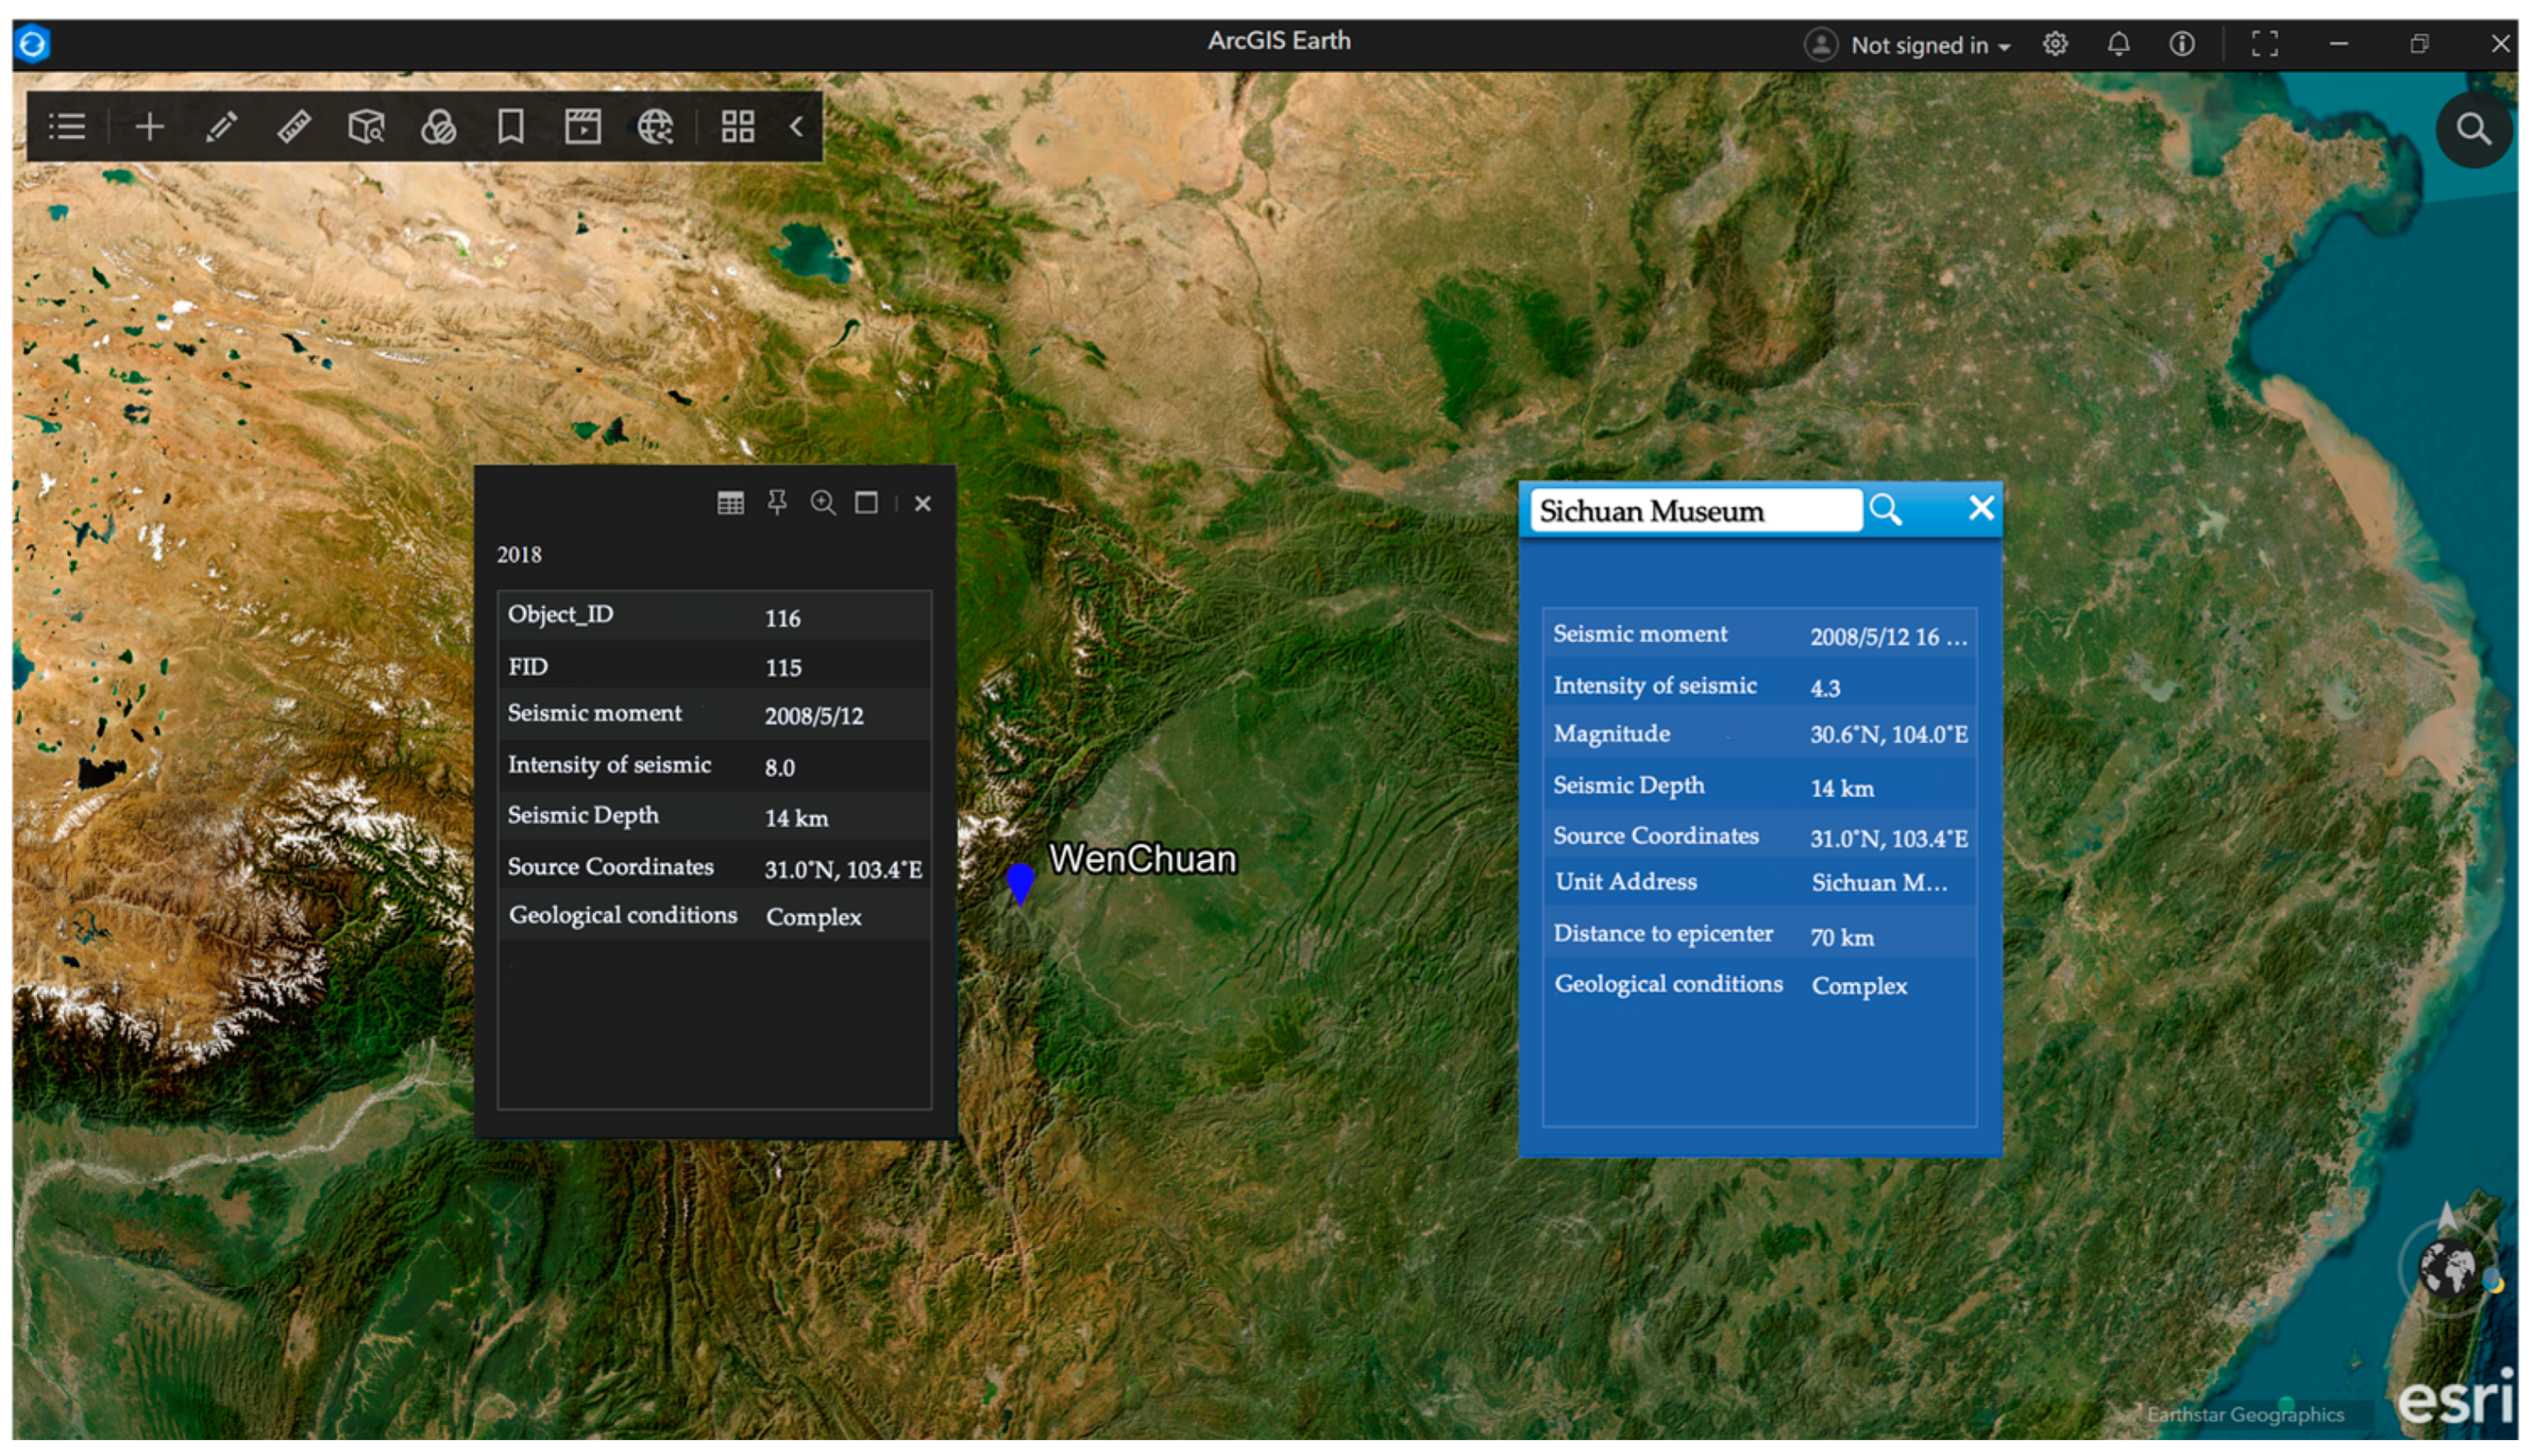This screenshot has height=1456, width=2532.
Task: Open the Bookmarks tool
Action: point(511,127)
